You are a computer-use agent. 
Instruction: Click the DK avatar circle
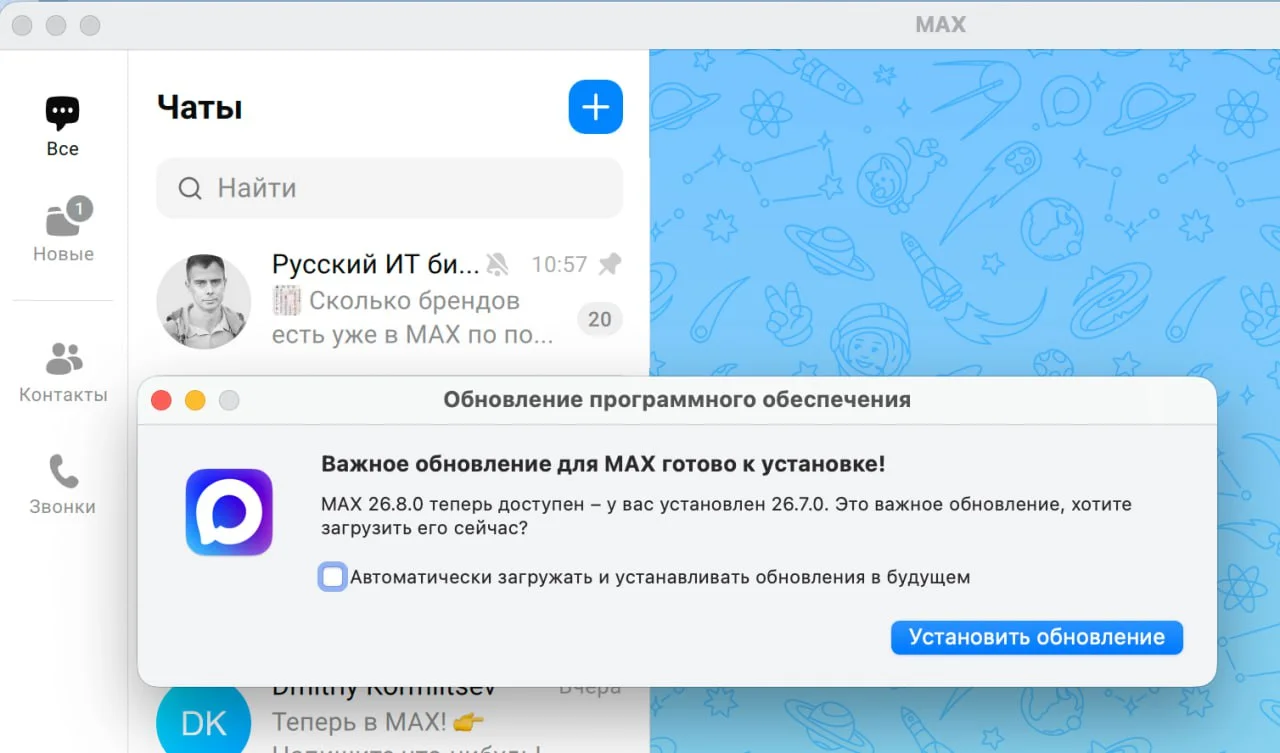click(204, 718)
